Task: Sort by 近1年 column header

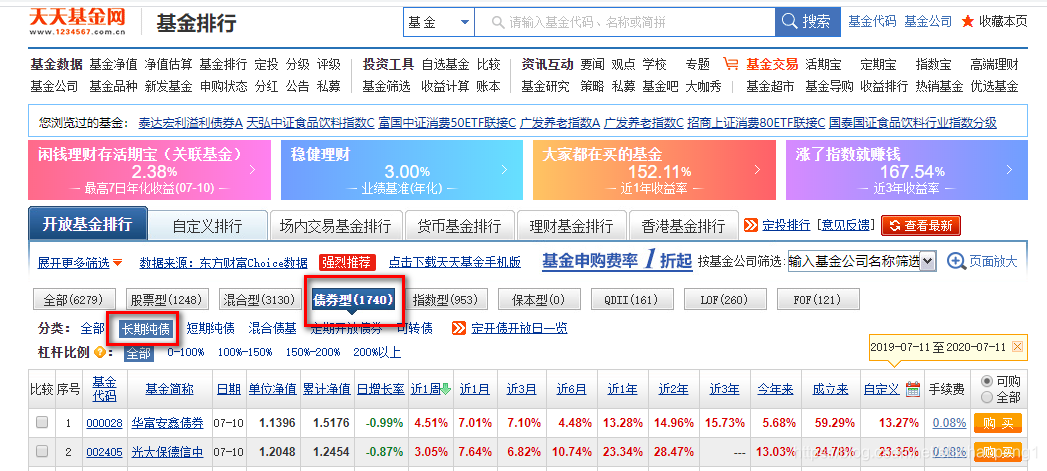Action: (622, 389)
